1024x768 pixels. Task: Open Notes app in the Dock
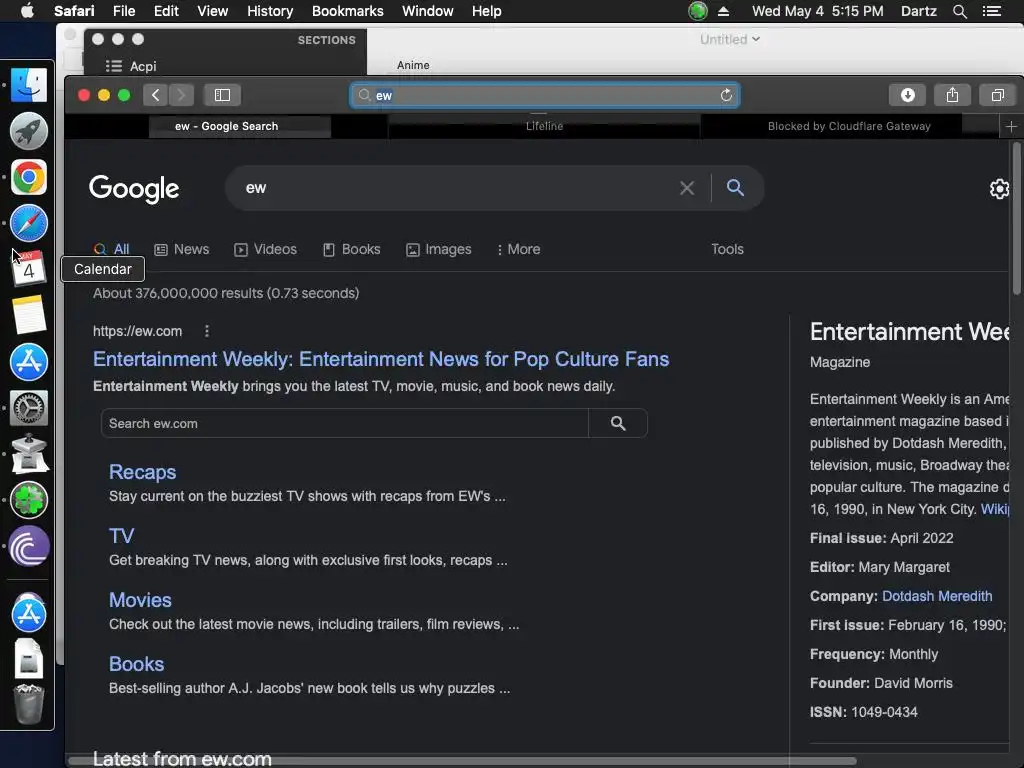click(x=29, y=315)
